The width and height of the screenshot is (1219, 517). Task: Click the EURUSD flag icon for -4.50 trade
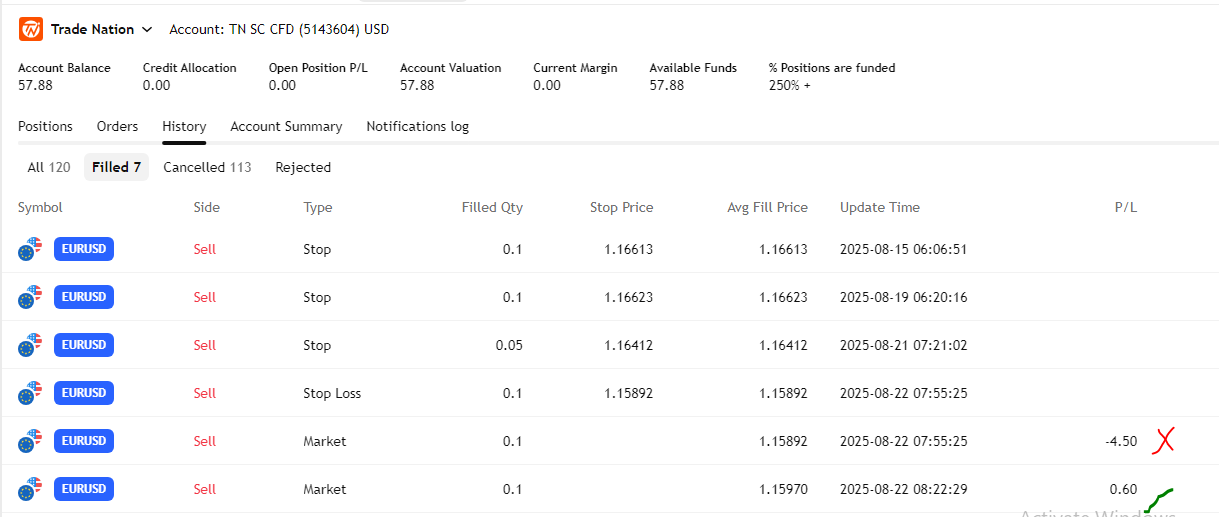pos(31,441)
